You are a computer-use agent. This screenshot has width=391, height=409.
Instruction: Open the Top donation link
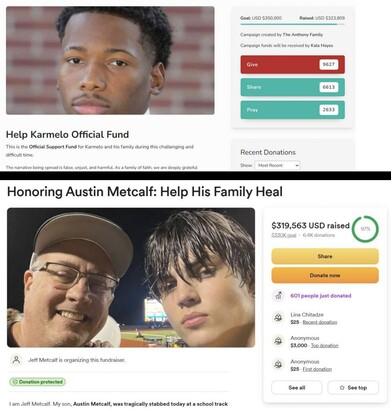click(x=324, y=346)
